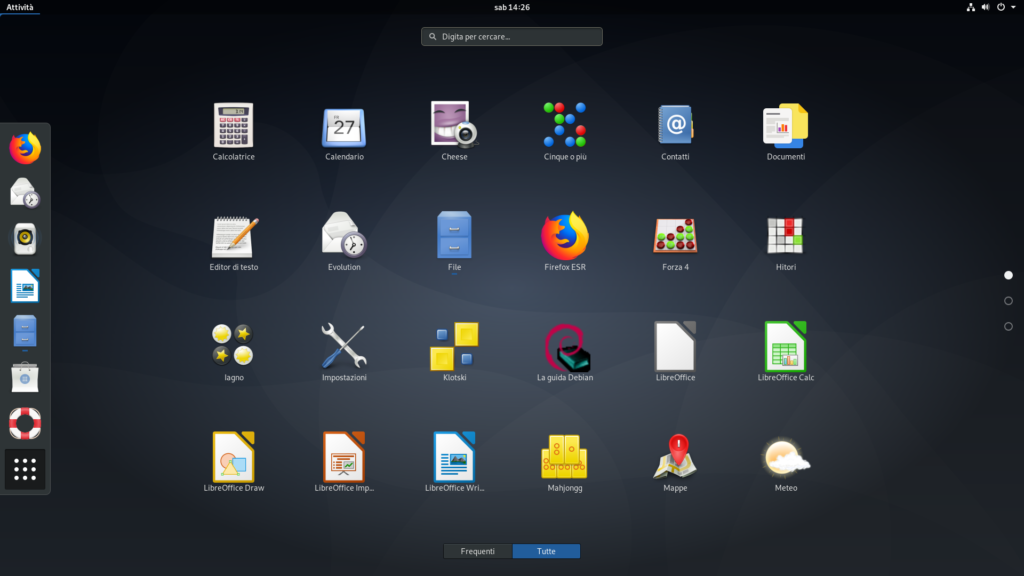Screen dimensions: 1024x576
Task: Jump to third app page indicator
Action: pyautogui.click(x=1008, y=326)
